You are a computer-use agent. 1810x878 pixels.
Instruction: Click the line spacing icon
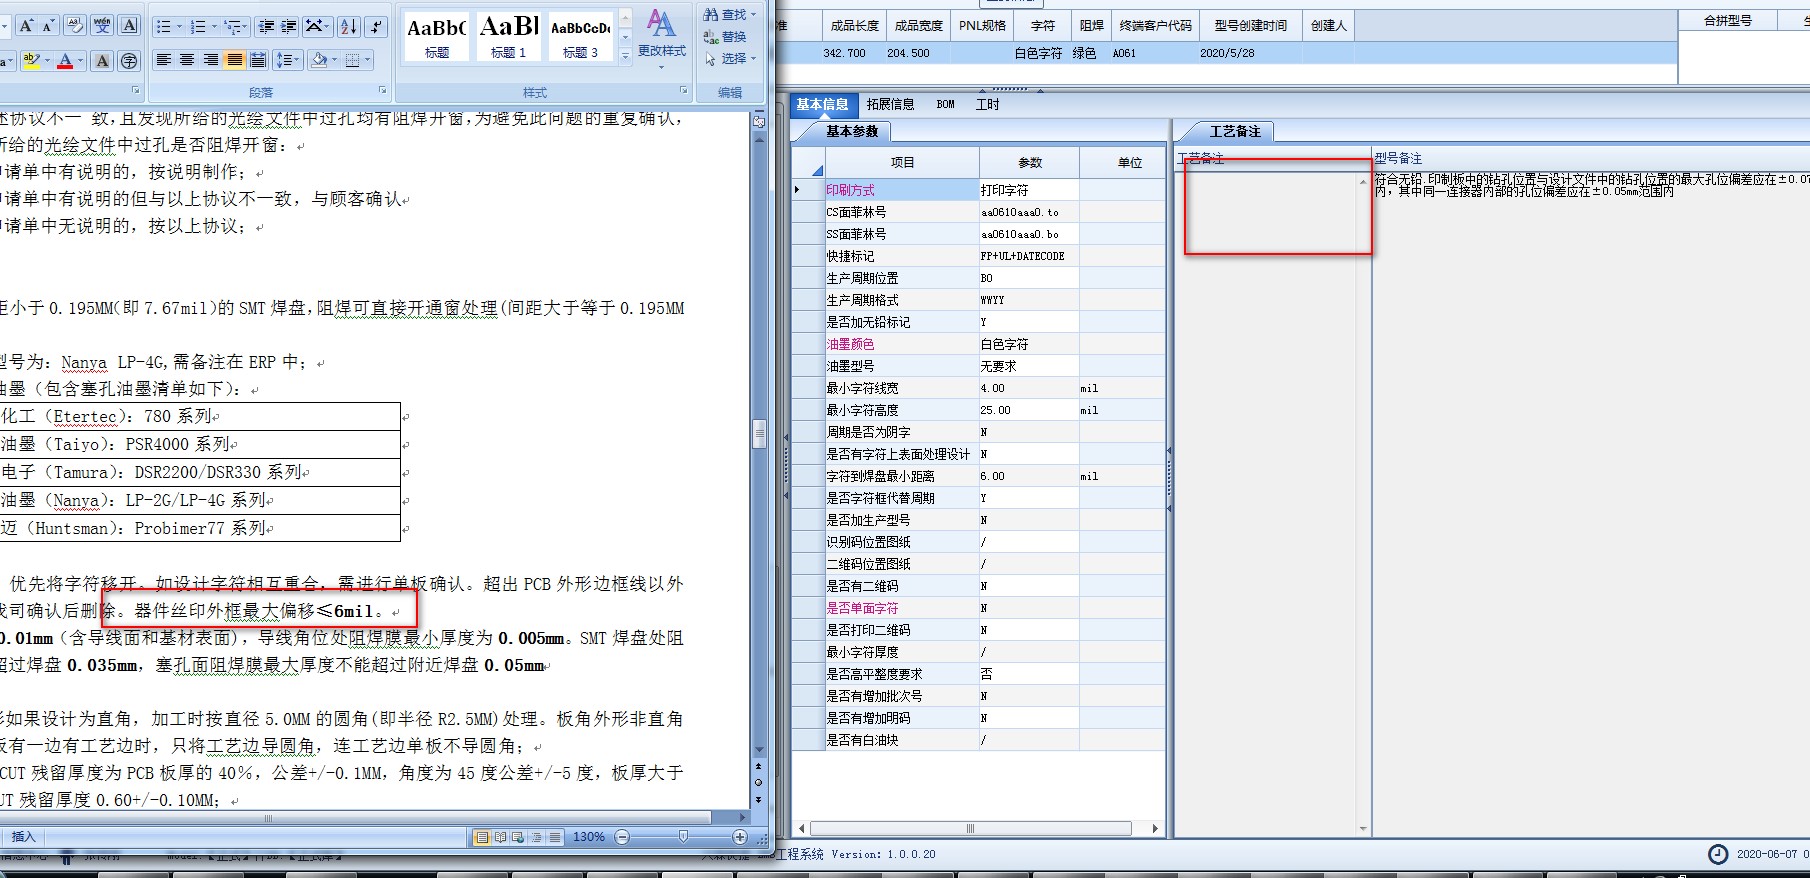(x=283, y=61)
